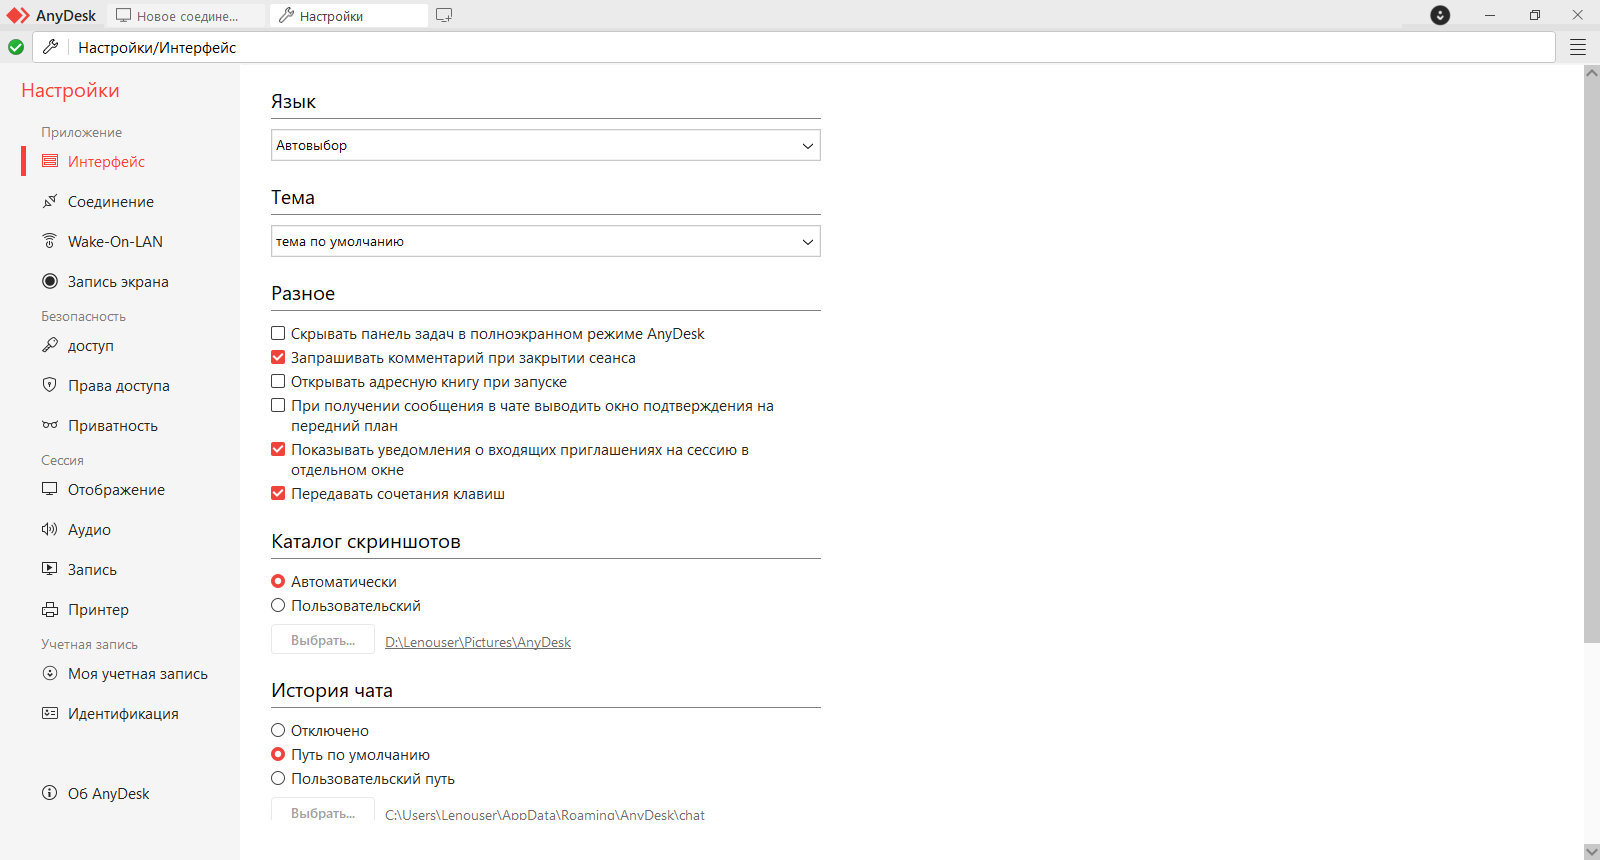This screenshot has height=860, width=1600.
Task: Open Запись экрана settings section
Action: (x=118, y=281)
